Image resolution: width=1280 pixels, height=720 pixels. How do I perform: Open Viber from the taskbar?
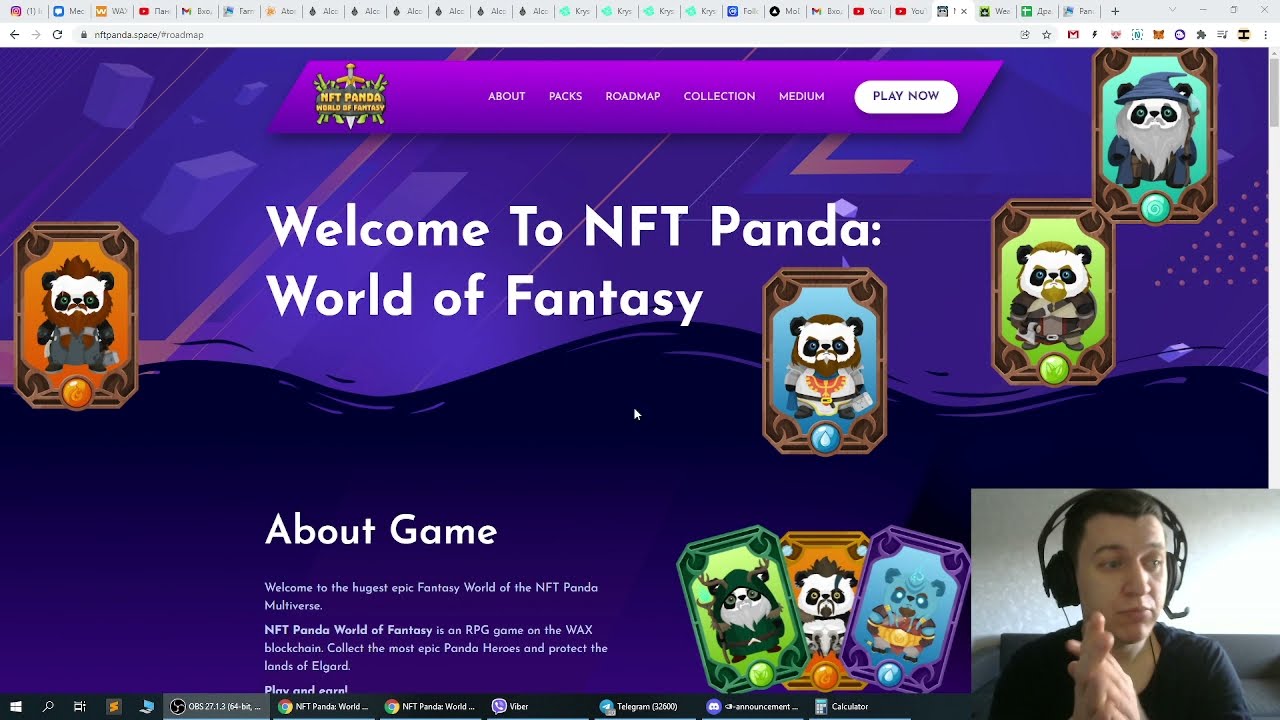coord(536,706)
